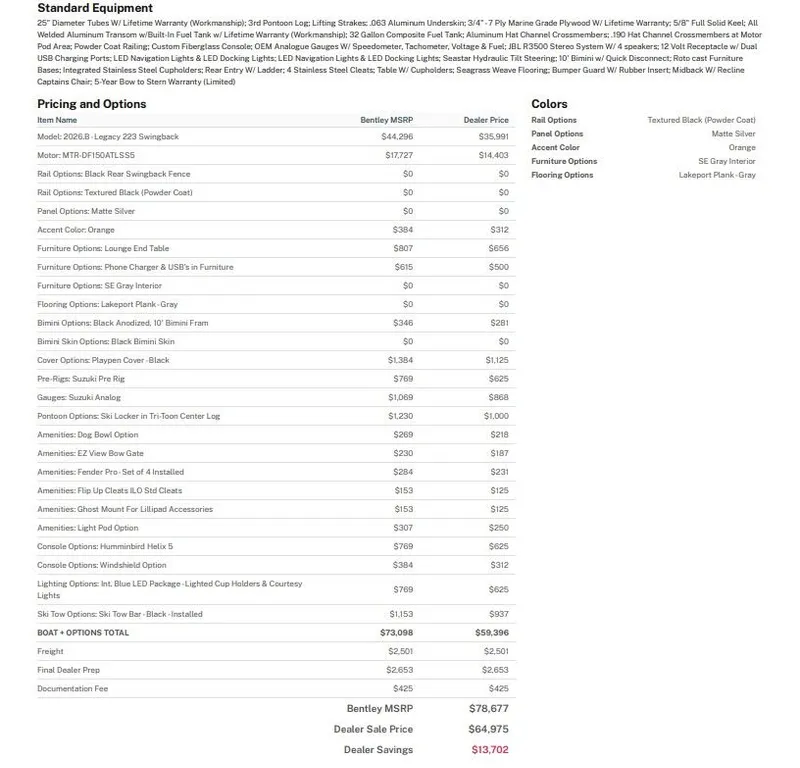The image size is (800, 768).
Task: Click the MTR-DF150ATLSS5 motor row
Action: click(86, 155)
